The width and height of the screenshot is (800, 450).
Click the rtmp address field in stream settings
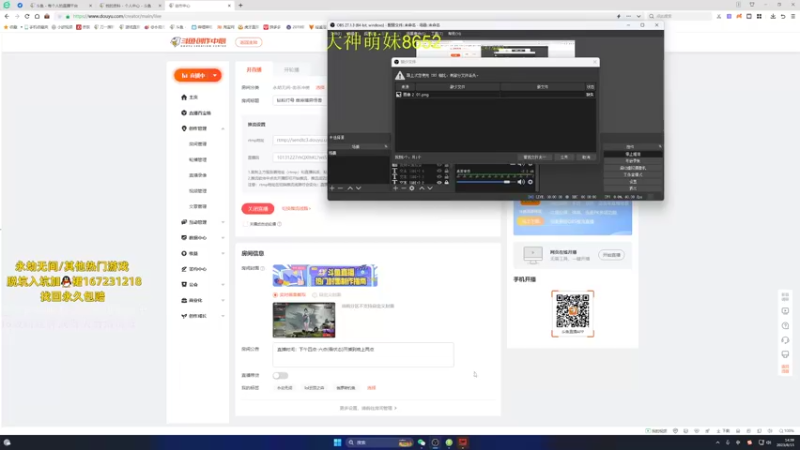300,140
